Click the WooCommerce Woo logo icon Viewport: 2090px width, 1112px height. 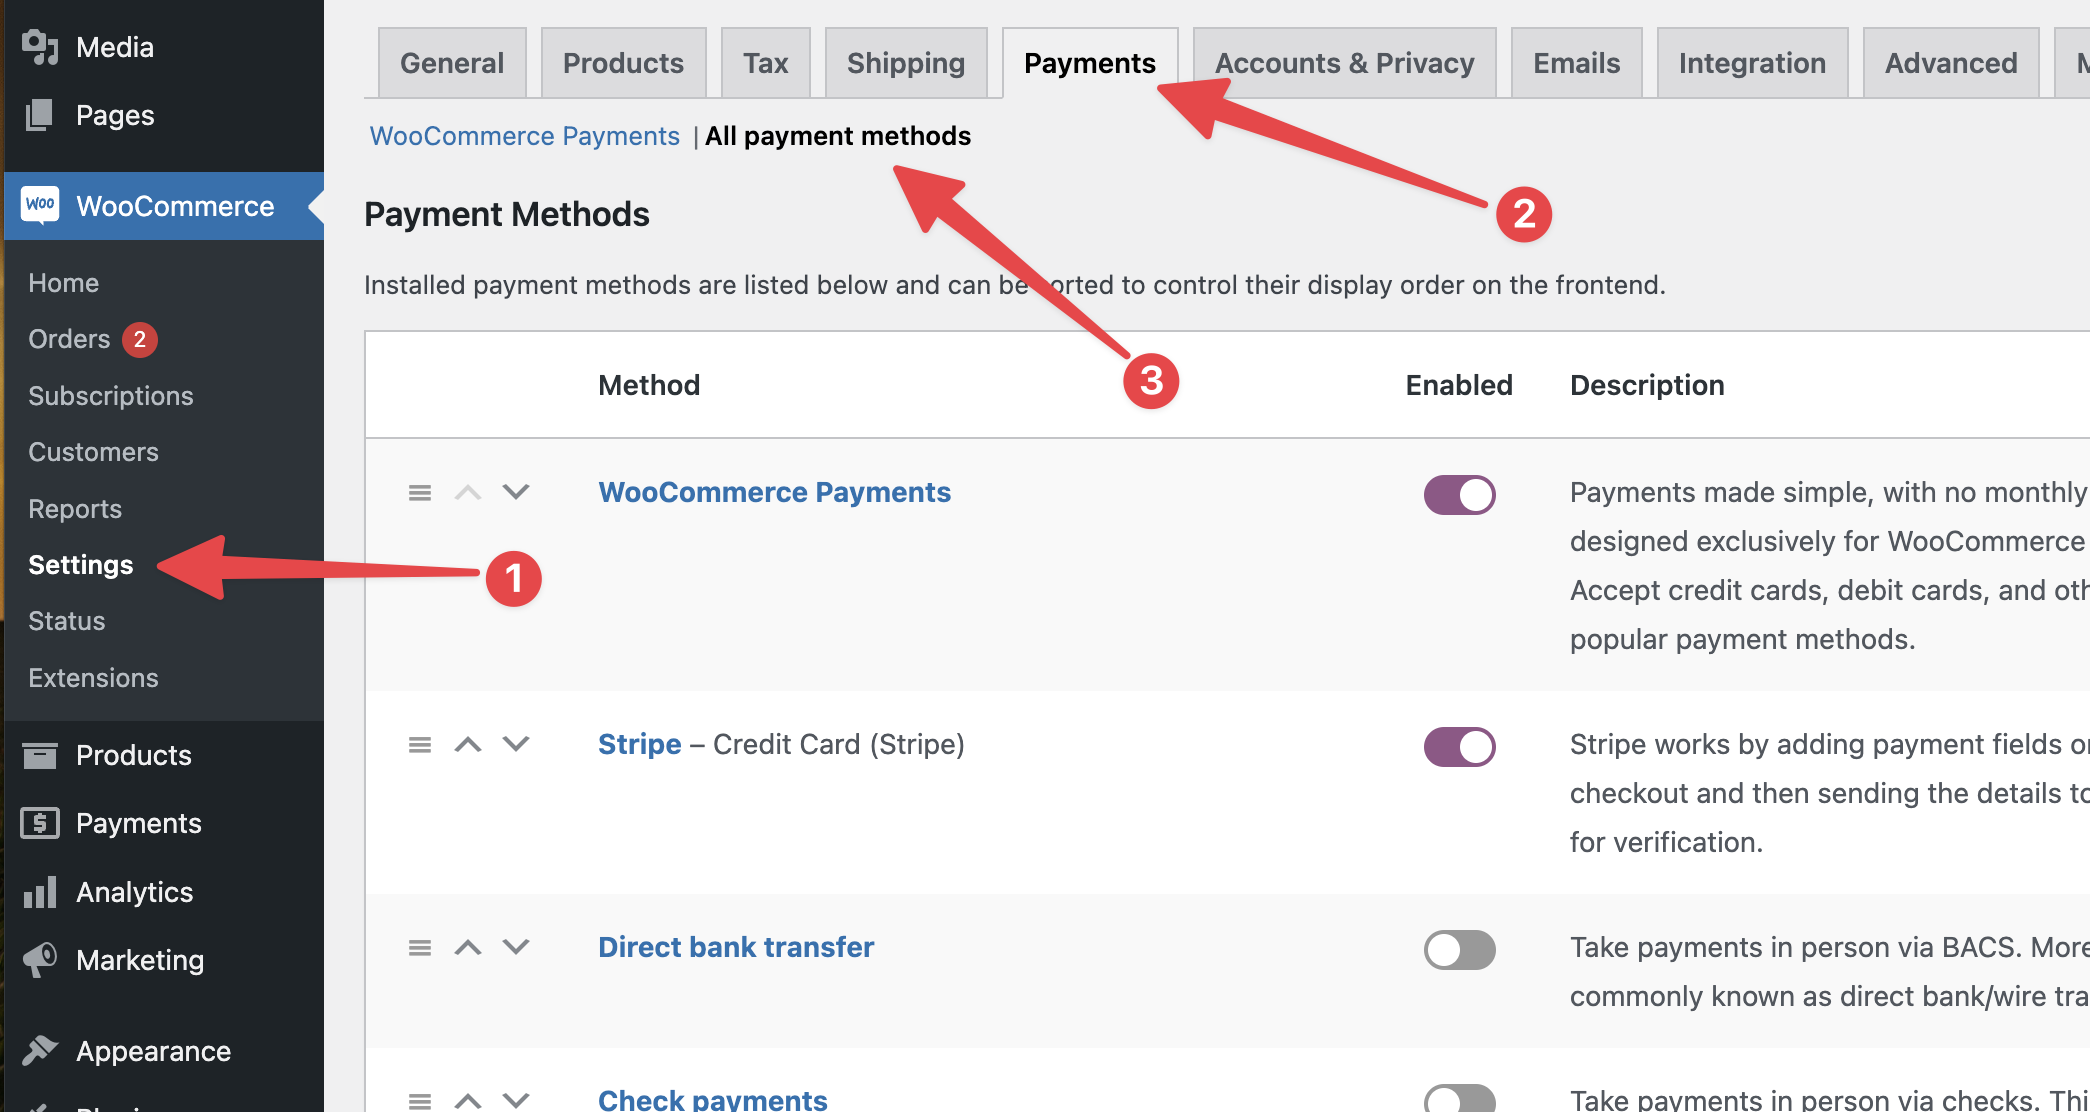(40, 205)
